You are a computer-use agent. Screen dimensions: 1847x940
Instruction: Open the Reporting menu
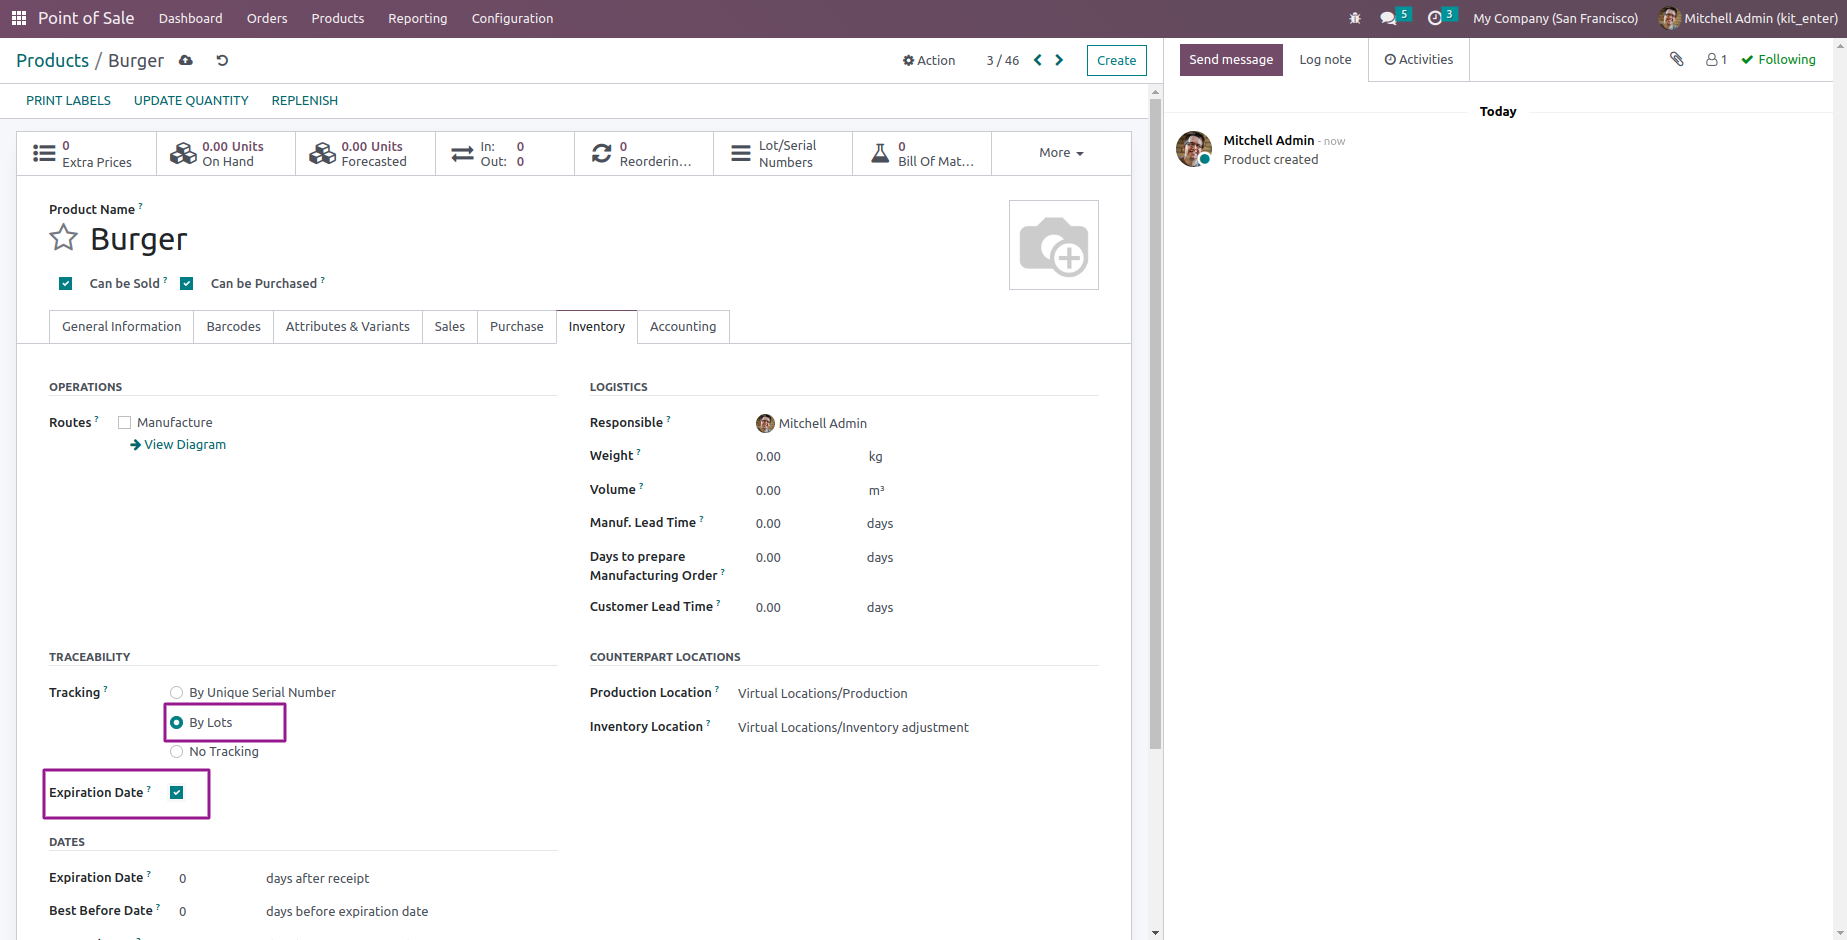[417, 18]
